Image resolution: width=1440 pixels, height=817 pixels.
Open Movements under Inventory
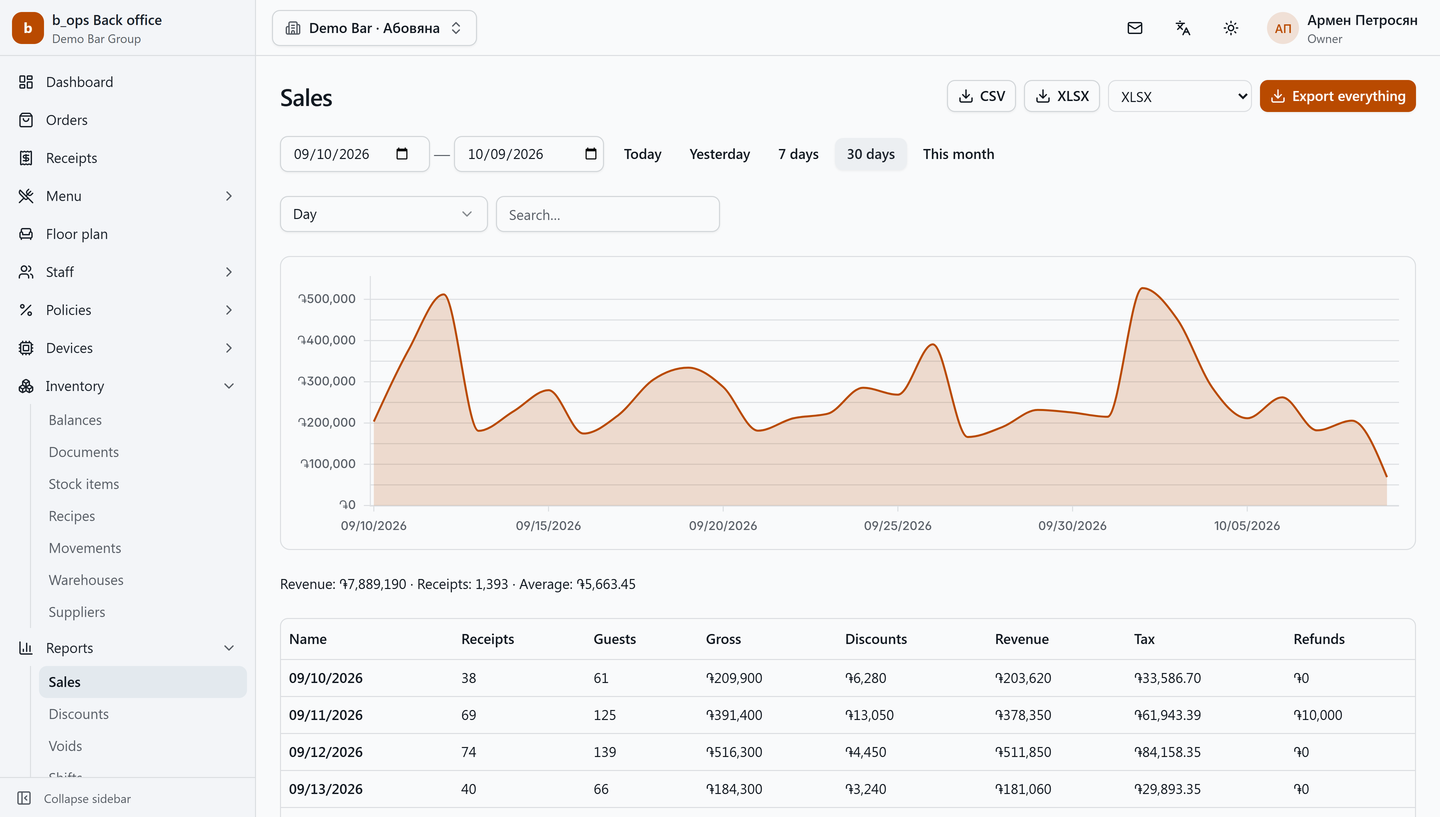(x=143, y=548)
